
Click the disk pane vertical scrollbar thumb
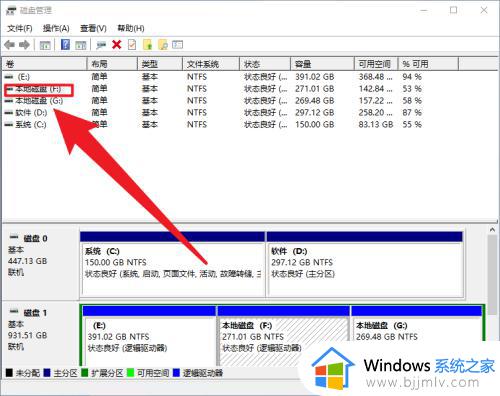(x=492, y=275)
